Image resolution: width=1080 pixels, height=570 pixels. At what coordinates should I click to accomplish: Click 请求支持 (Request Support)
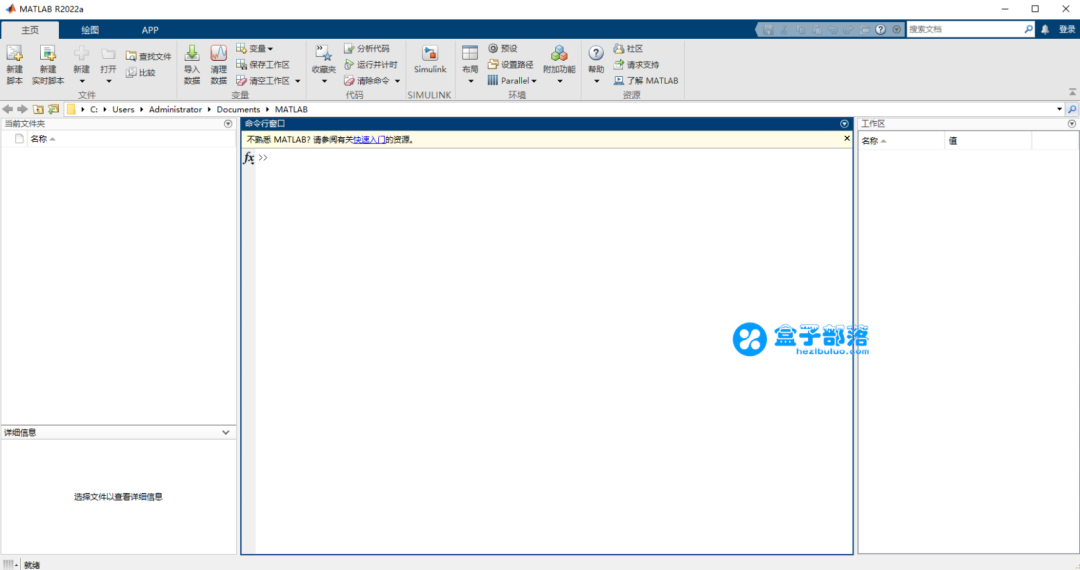636,65
